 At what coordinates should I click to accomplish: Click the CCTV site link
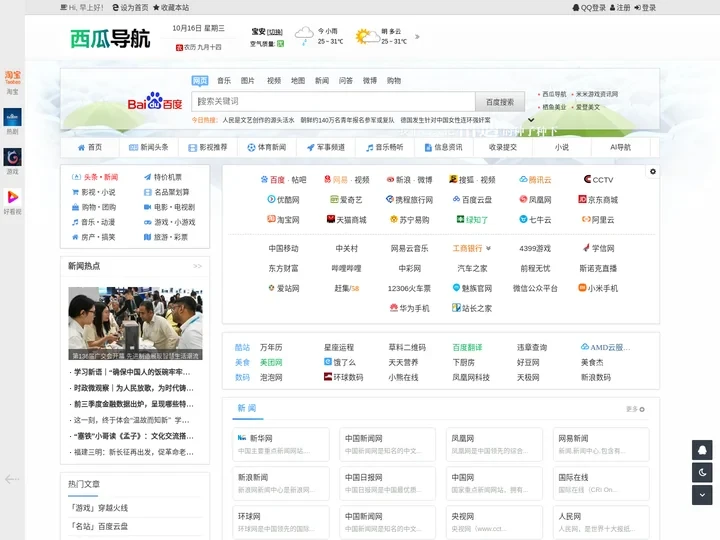[598, 180]
